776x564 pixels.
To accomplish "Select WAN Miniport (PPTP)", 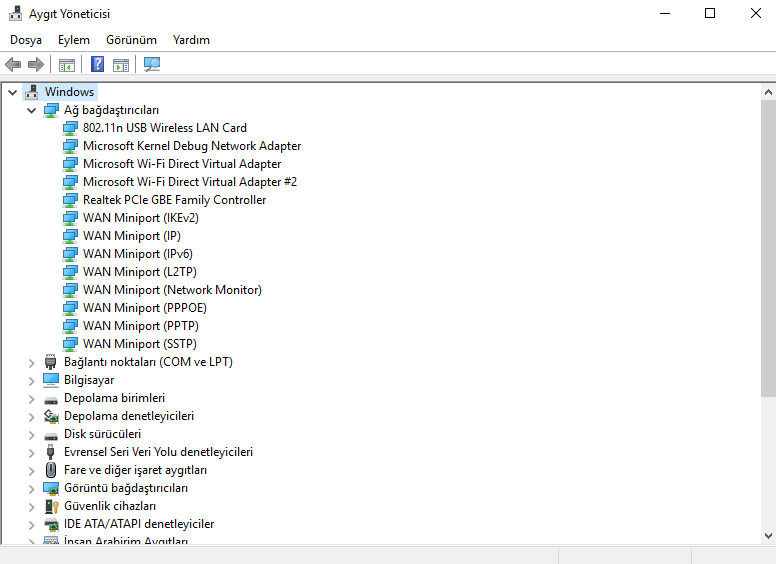I will [141, 326].
